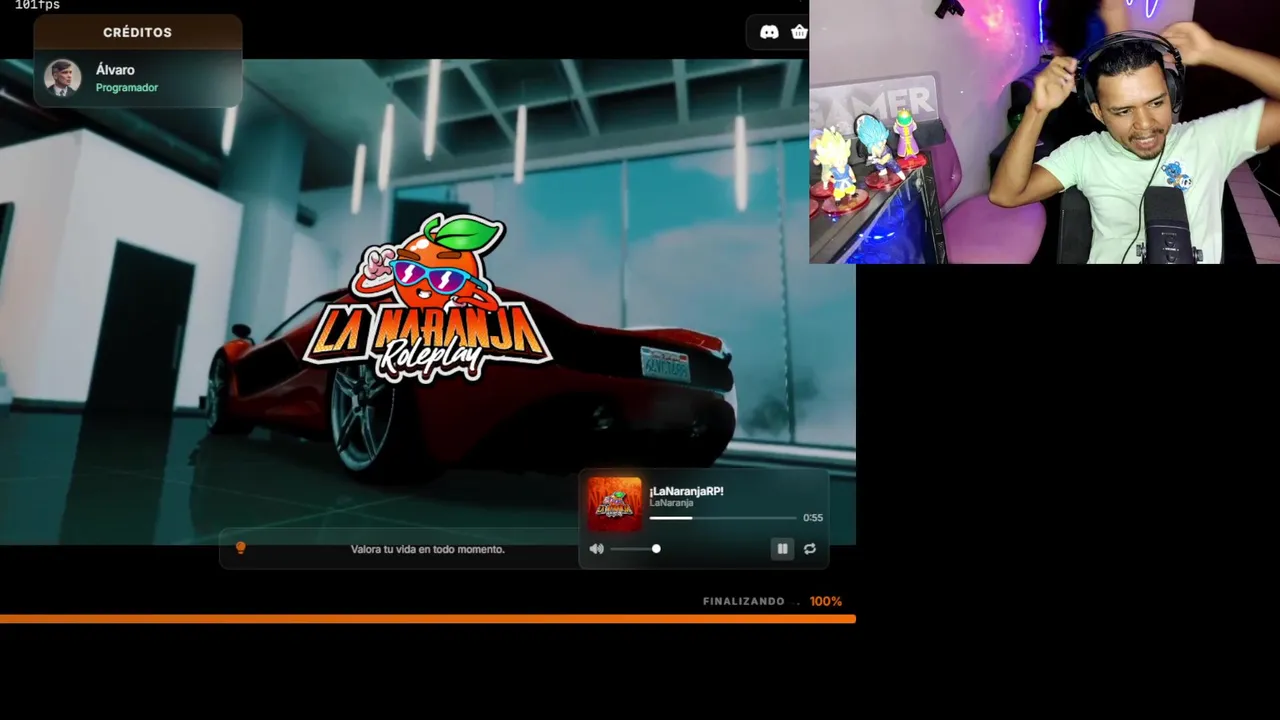Click the orange loading progress bar

[x=428, y=619]
